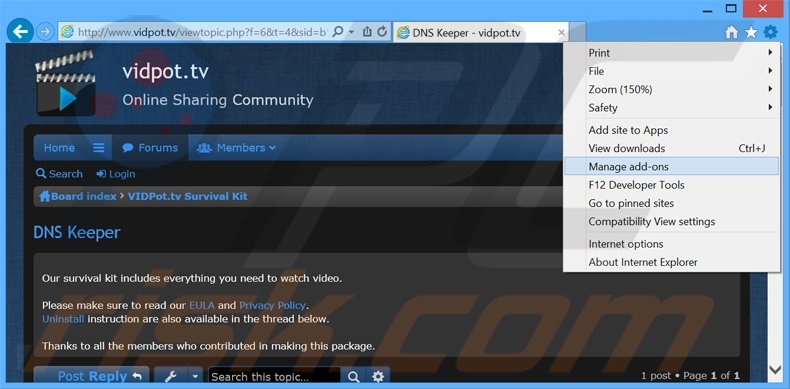Choose Add site to Apps
The image size is (790, 389).
(671, 130)
